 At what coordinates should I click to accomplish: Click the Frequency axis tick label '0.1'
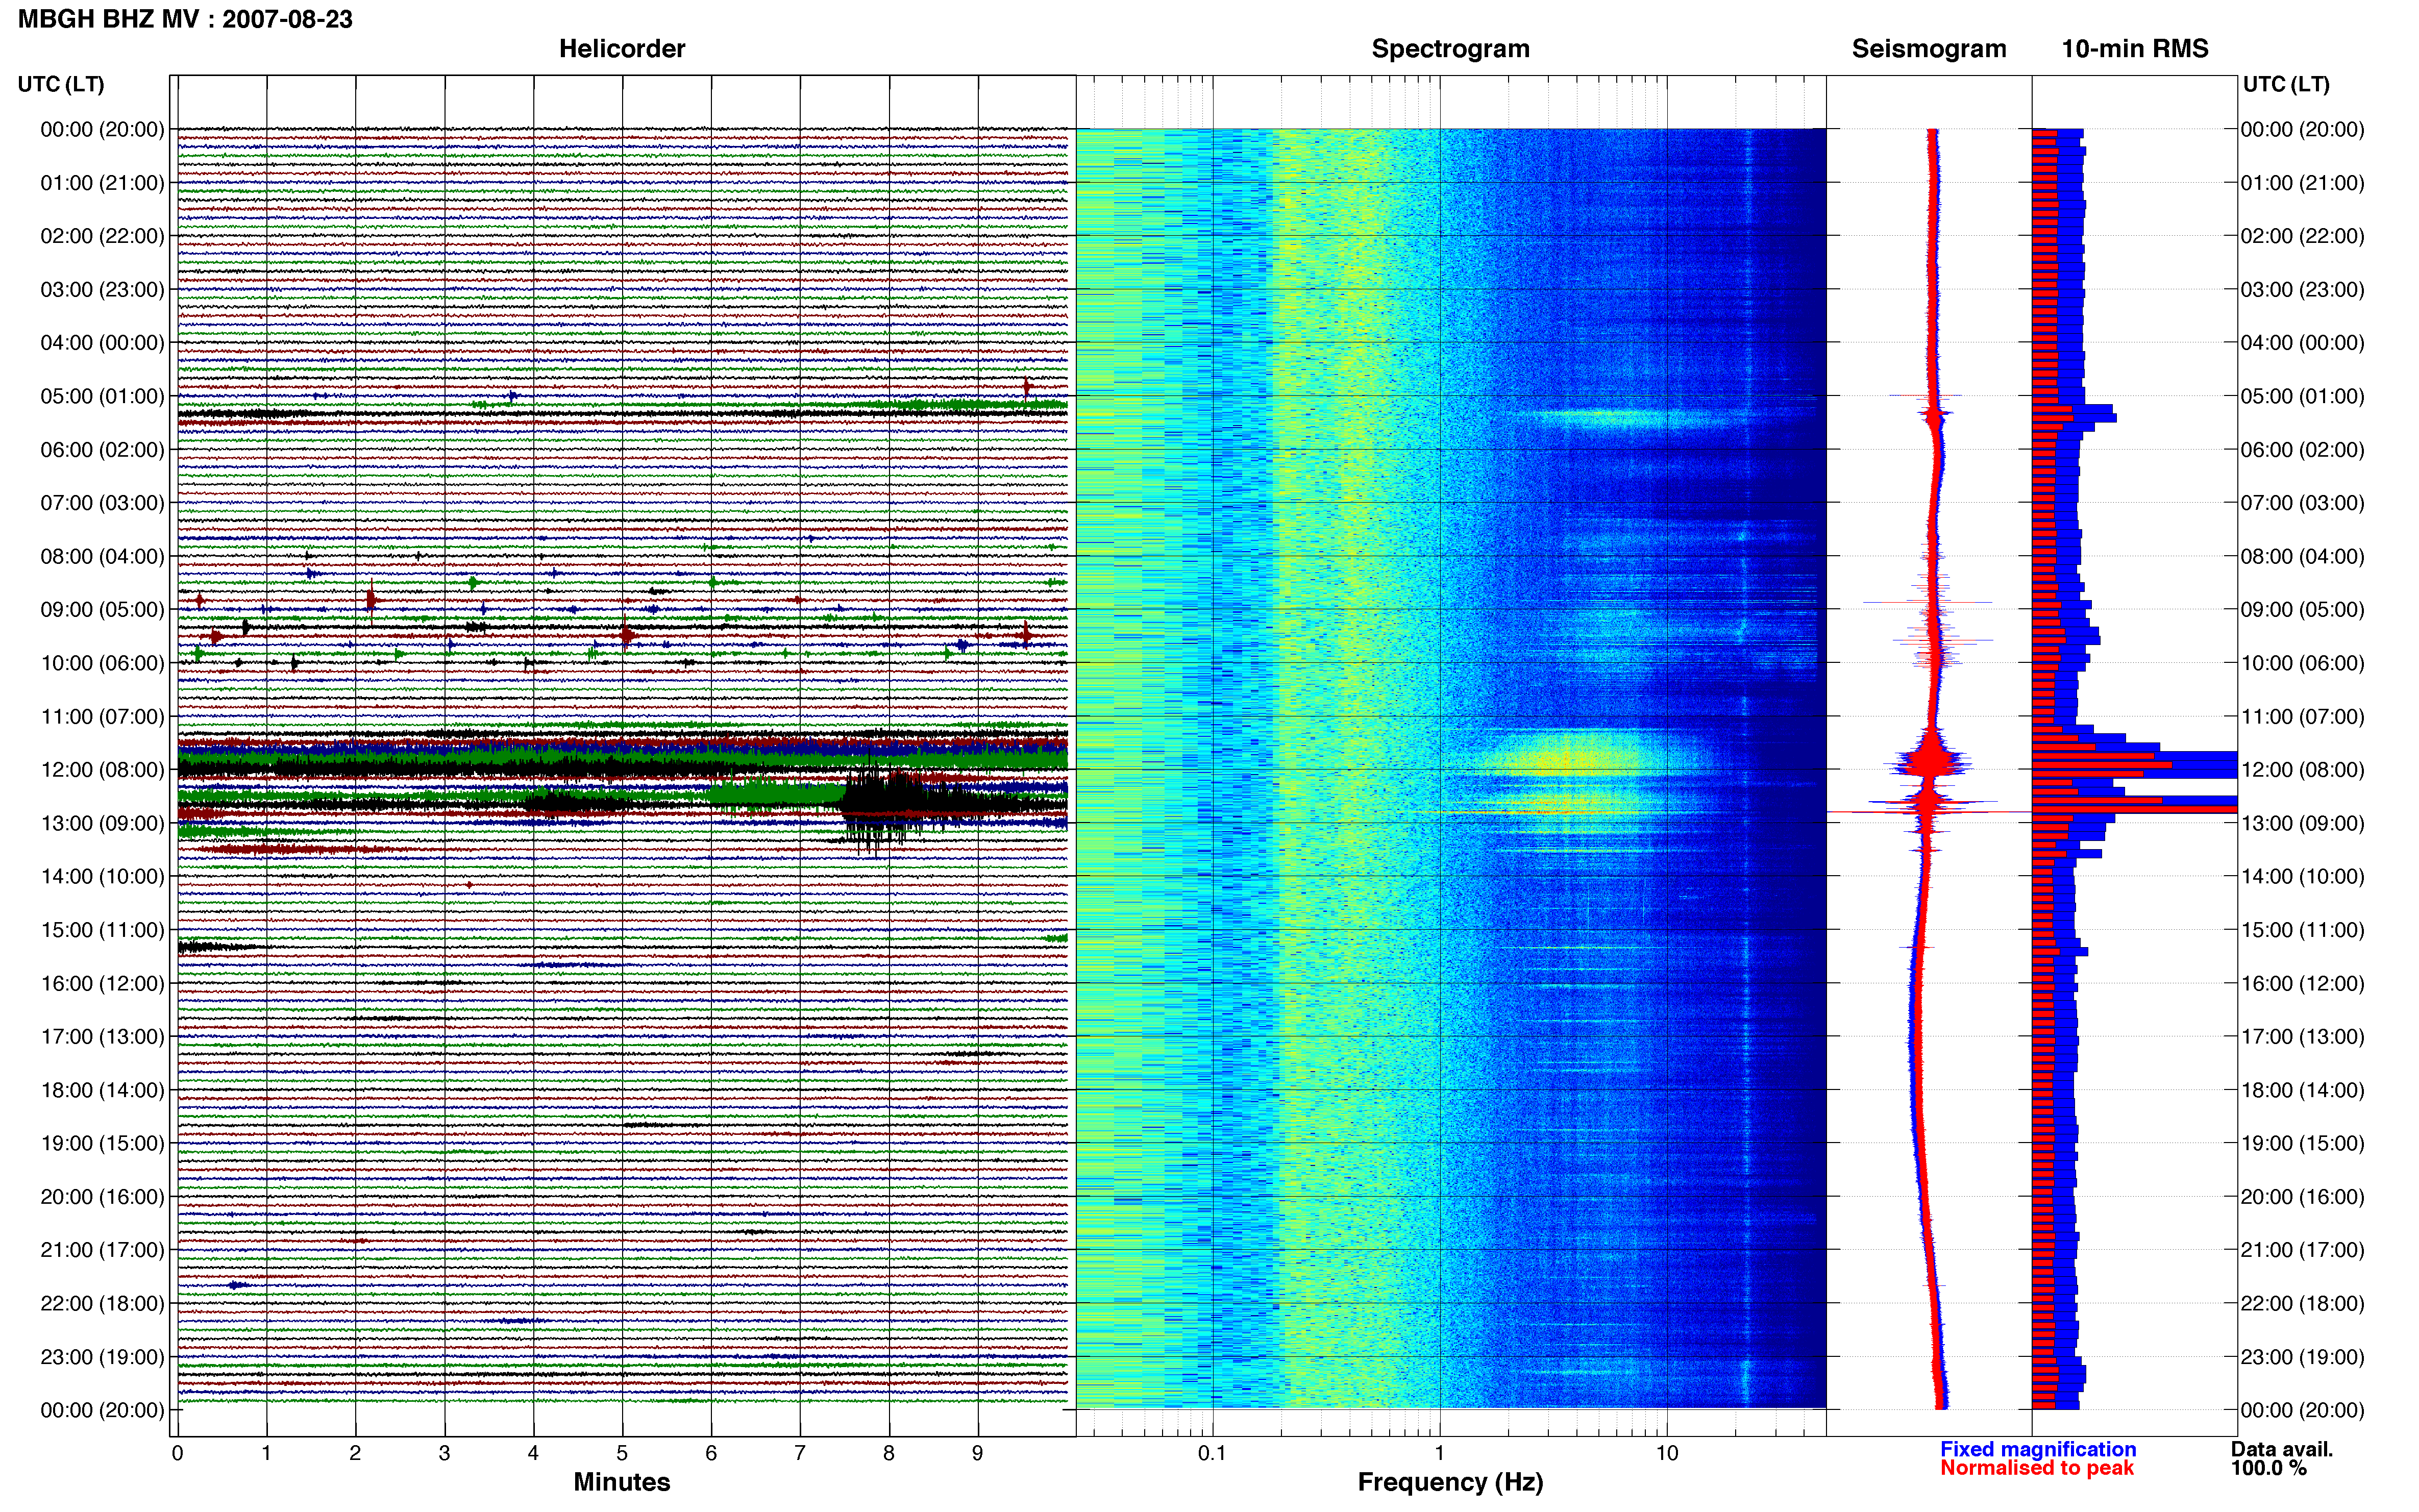(x=1212, y=1453)
